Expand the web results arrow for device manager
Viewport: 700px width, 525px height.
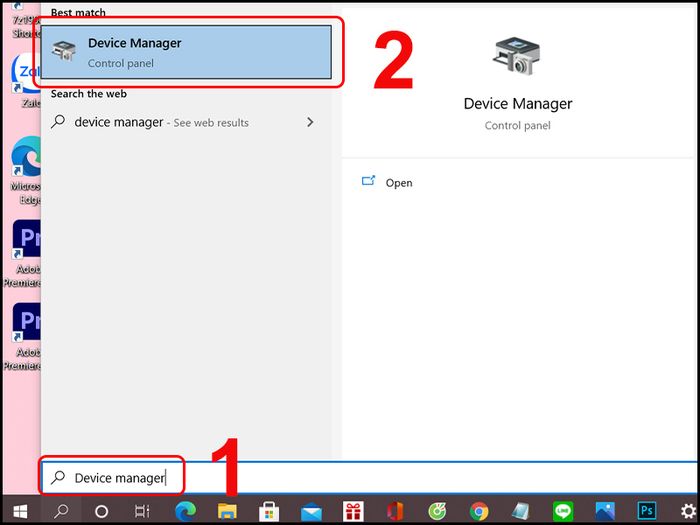tap(310, 122)
